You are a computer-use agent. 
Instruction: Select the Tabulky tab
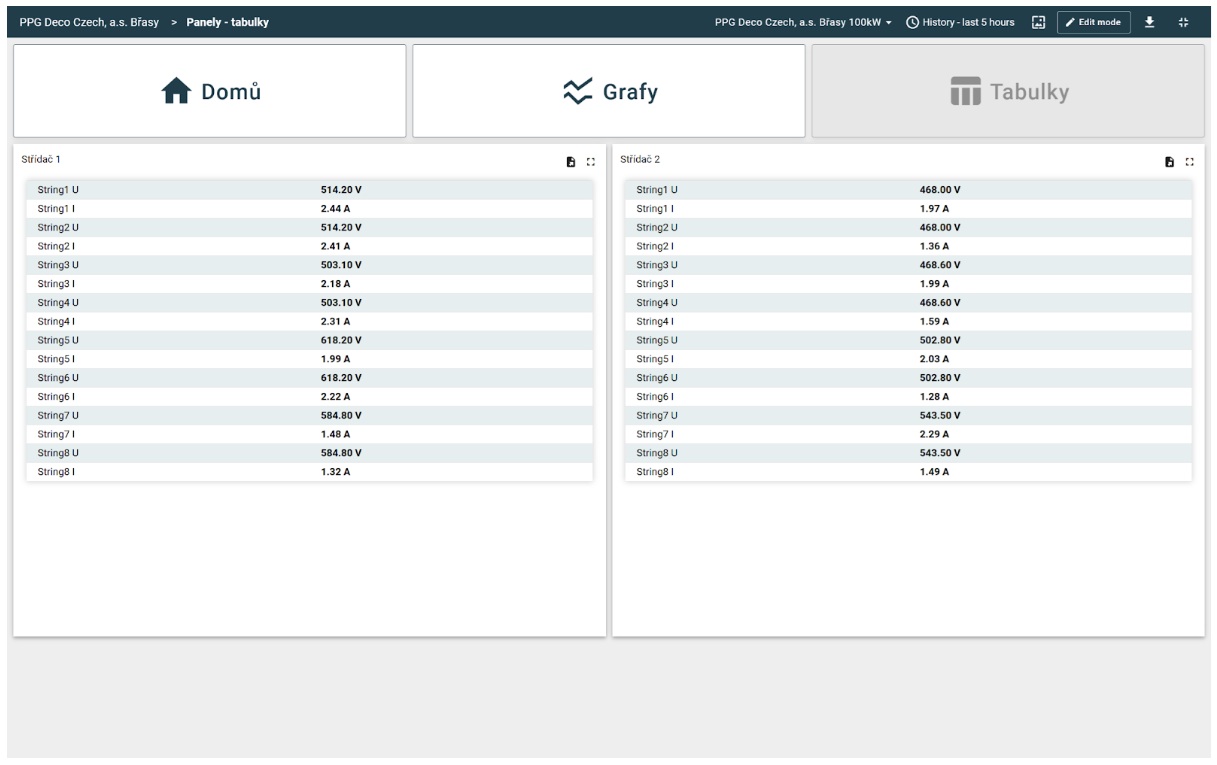[x=1007, y=92]
